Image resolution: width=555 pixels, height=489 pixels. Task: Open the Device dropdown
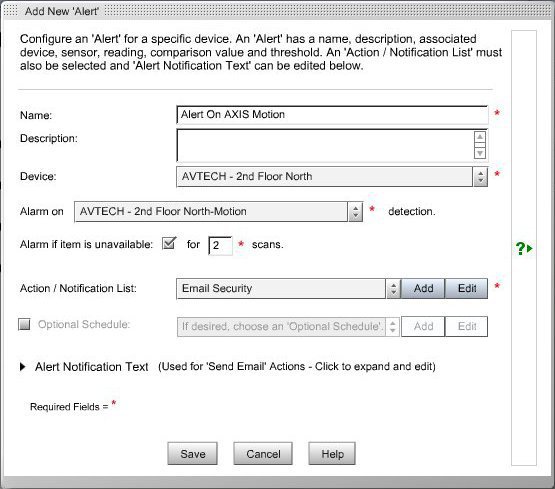pyautogui.click(x=332, y=177)
